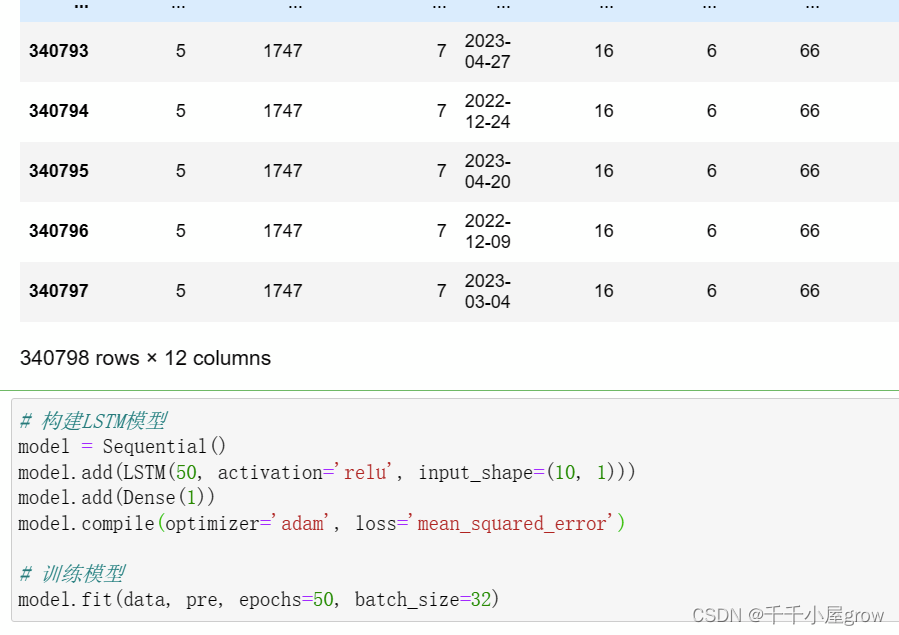Click the date 2022-12-24 cell
Viewport: 899px width, 635px height.
tap(487, 111)
